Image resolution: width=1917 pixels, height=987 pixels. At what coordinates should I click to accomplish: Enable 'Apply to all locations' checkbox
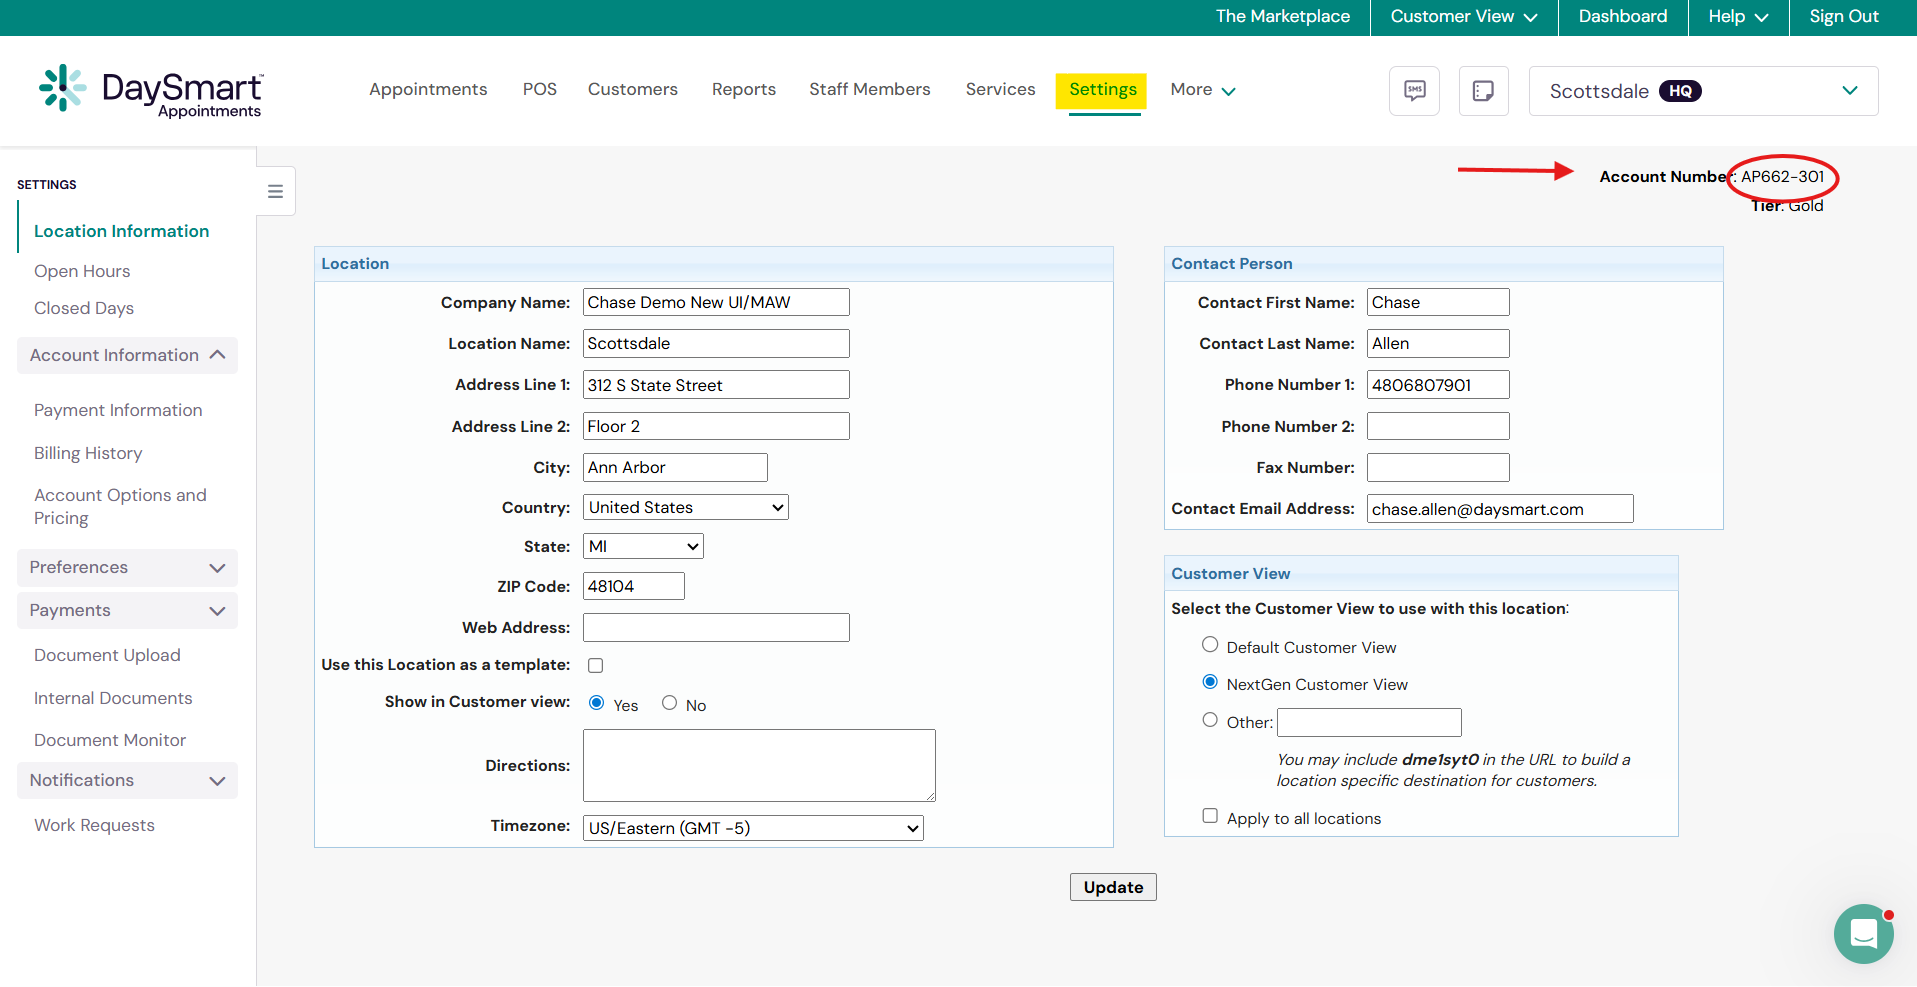(x=1210, y=816)
